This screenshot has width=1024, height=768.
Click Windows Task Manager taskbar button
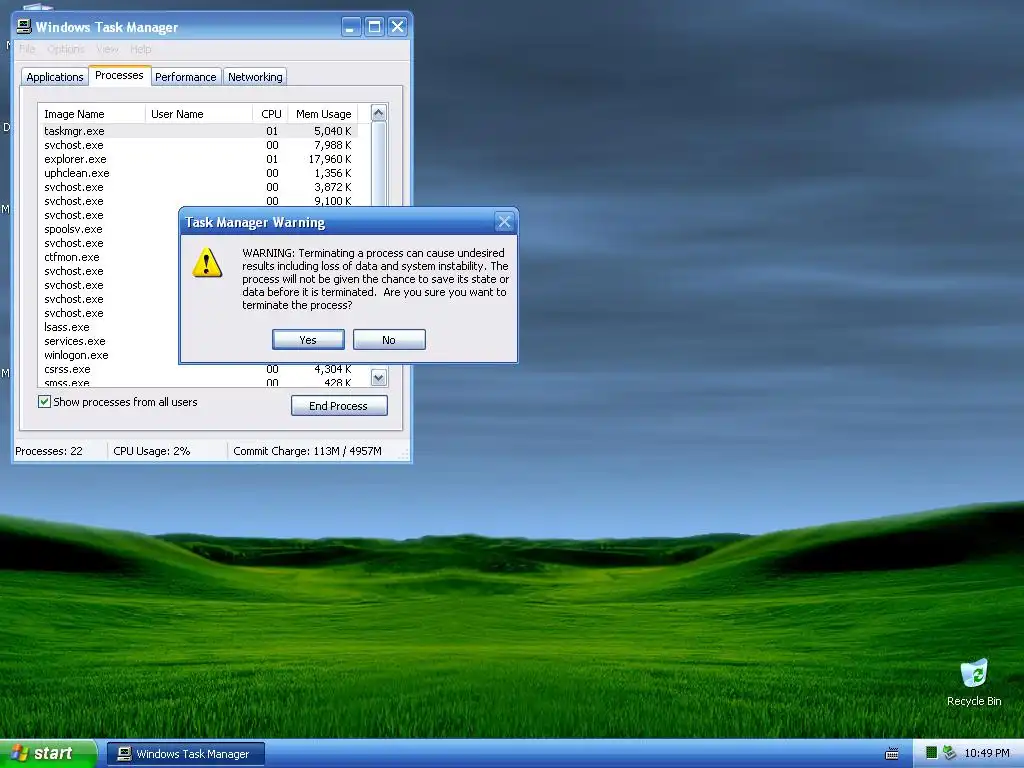186,754
